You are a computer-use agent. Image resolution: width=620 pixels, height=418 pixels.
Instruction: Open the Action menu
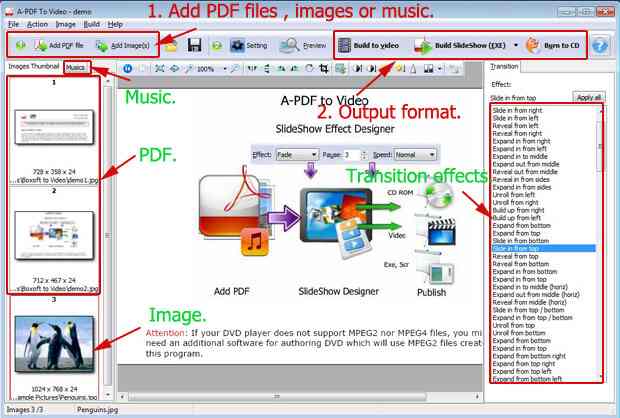[37, 25]
